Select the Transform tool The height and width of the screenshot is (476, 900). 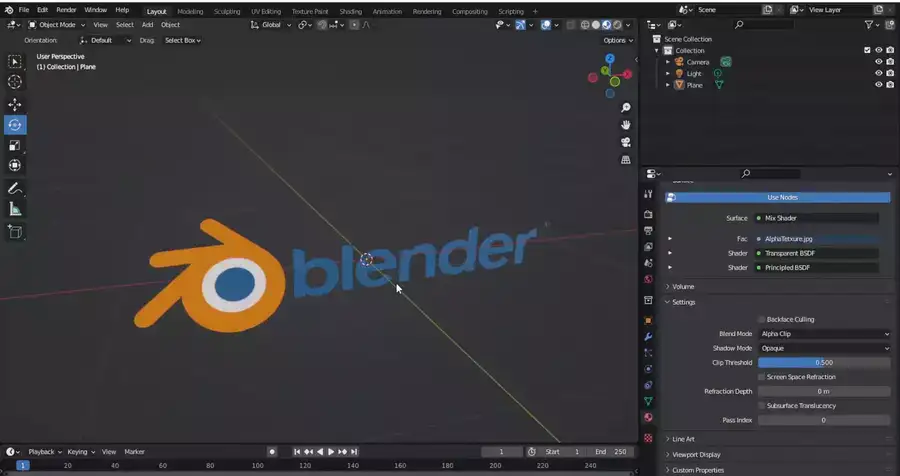point(15,165)
